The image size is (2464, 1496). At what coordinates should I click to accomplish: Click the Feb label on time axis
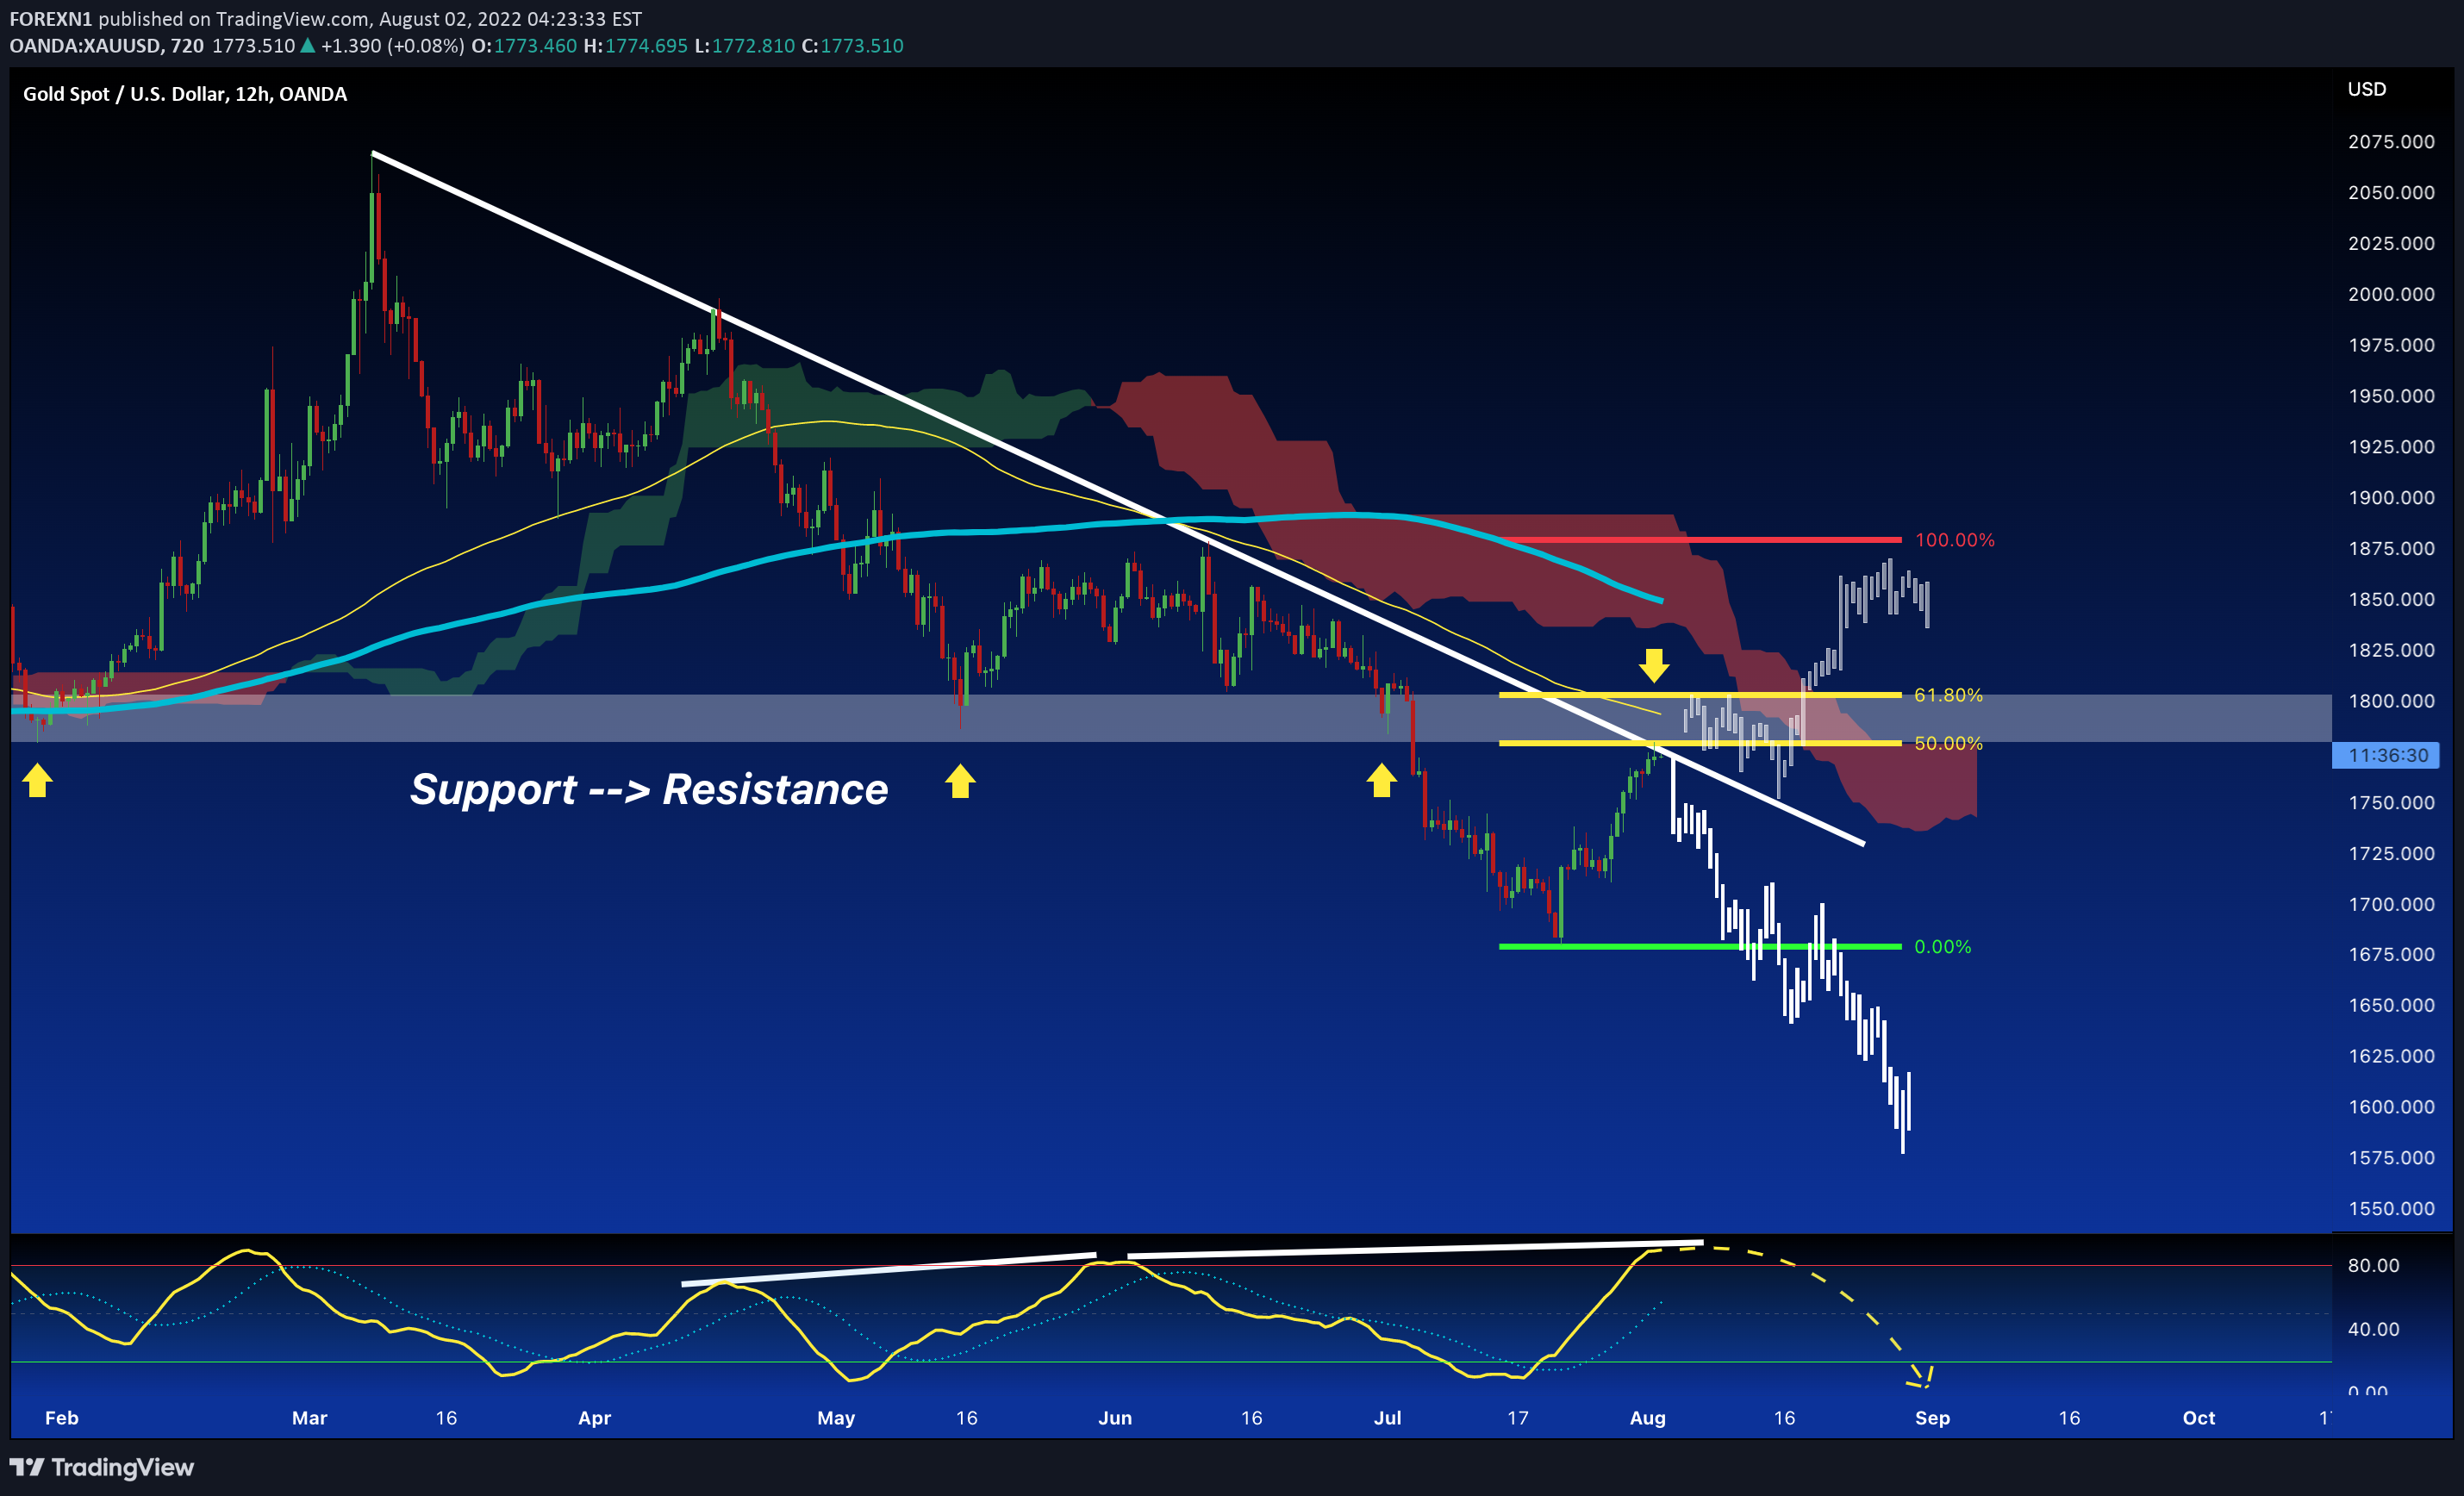point(62,1418)
